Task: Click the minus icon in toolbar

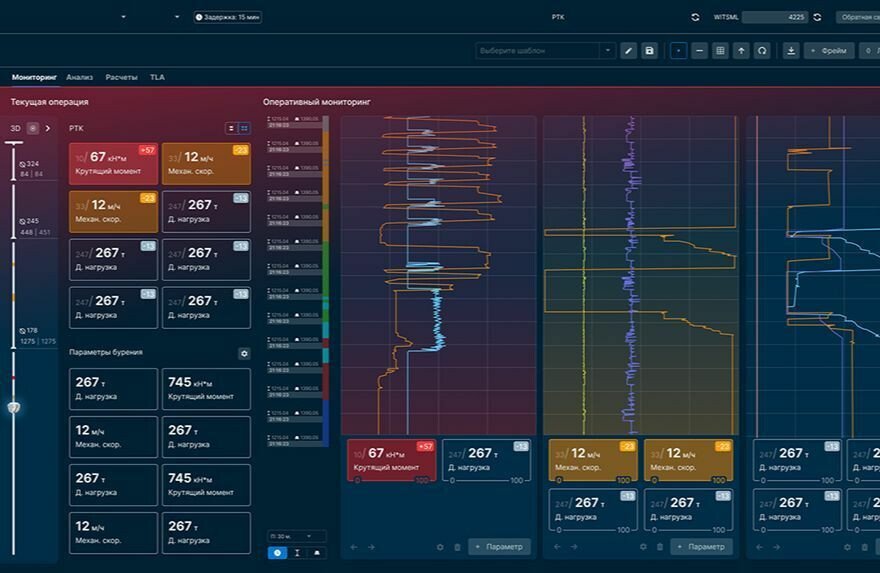Action: coord(699,51)
